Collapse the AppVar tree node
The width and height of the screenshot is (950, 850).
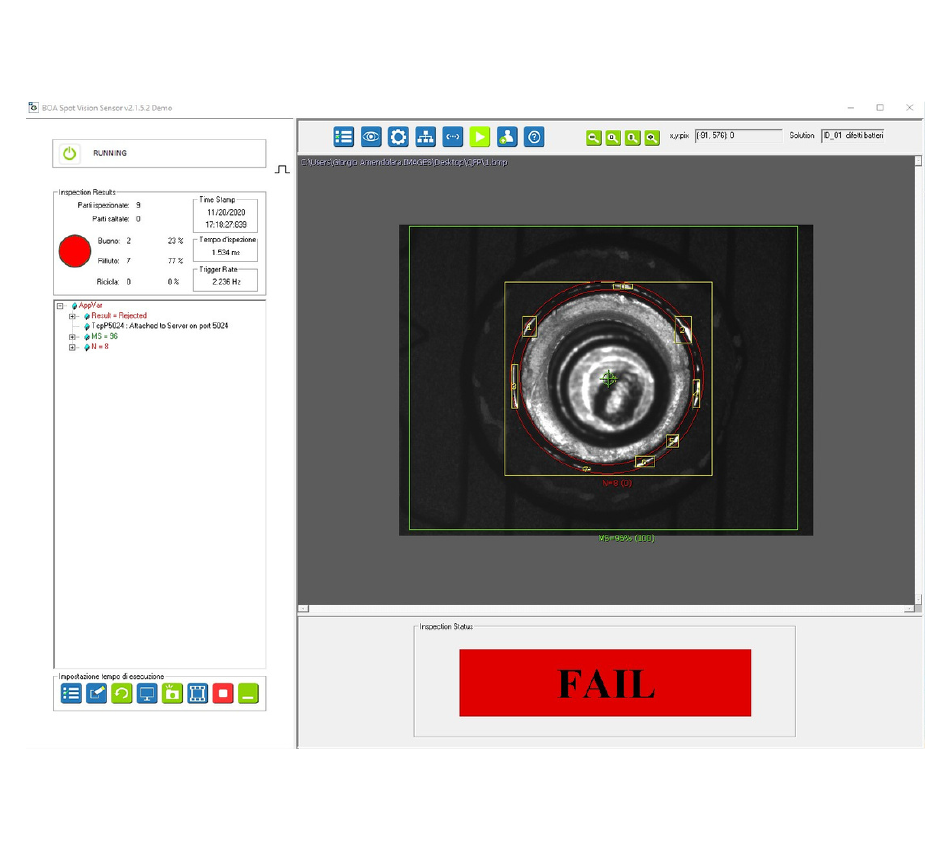pos(60,306)
